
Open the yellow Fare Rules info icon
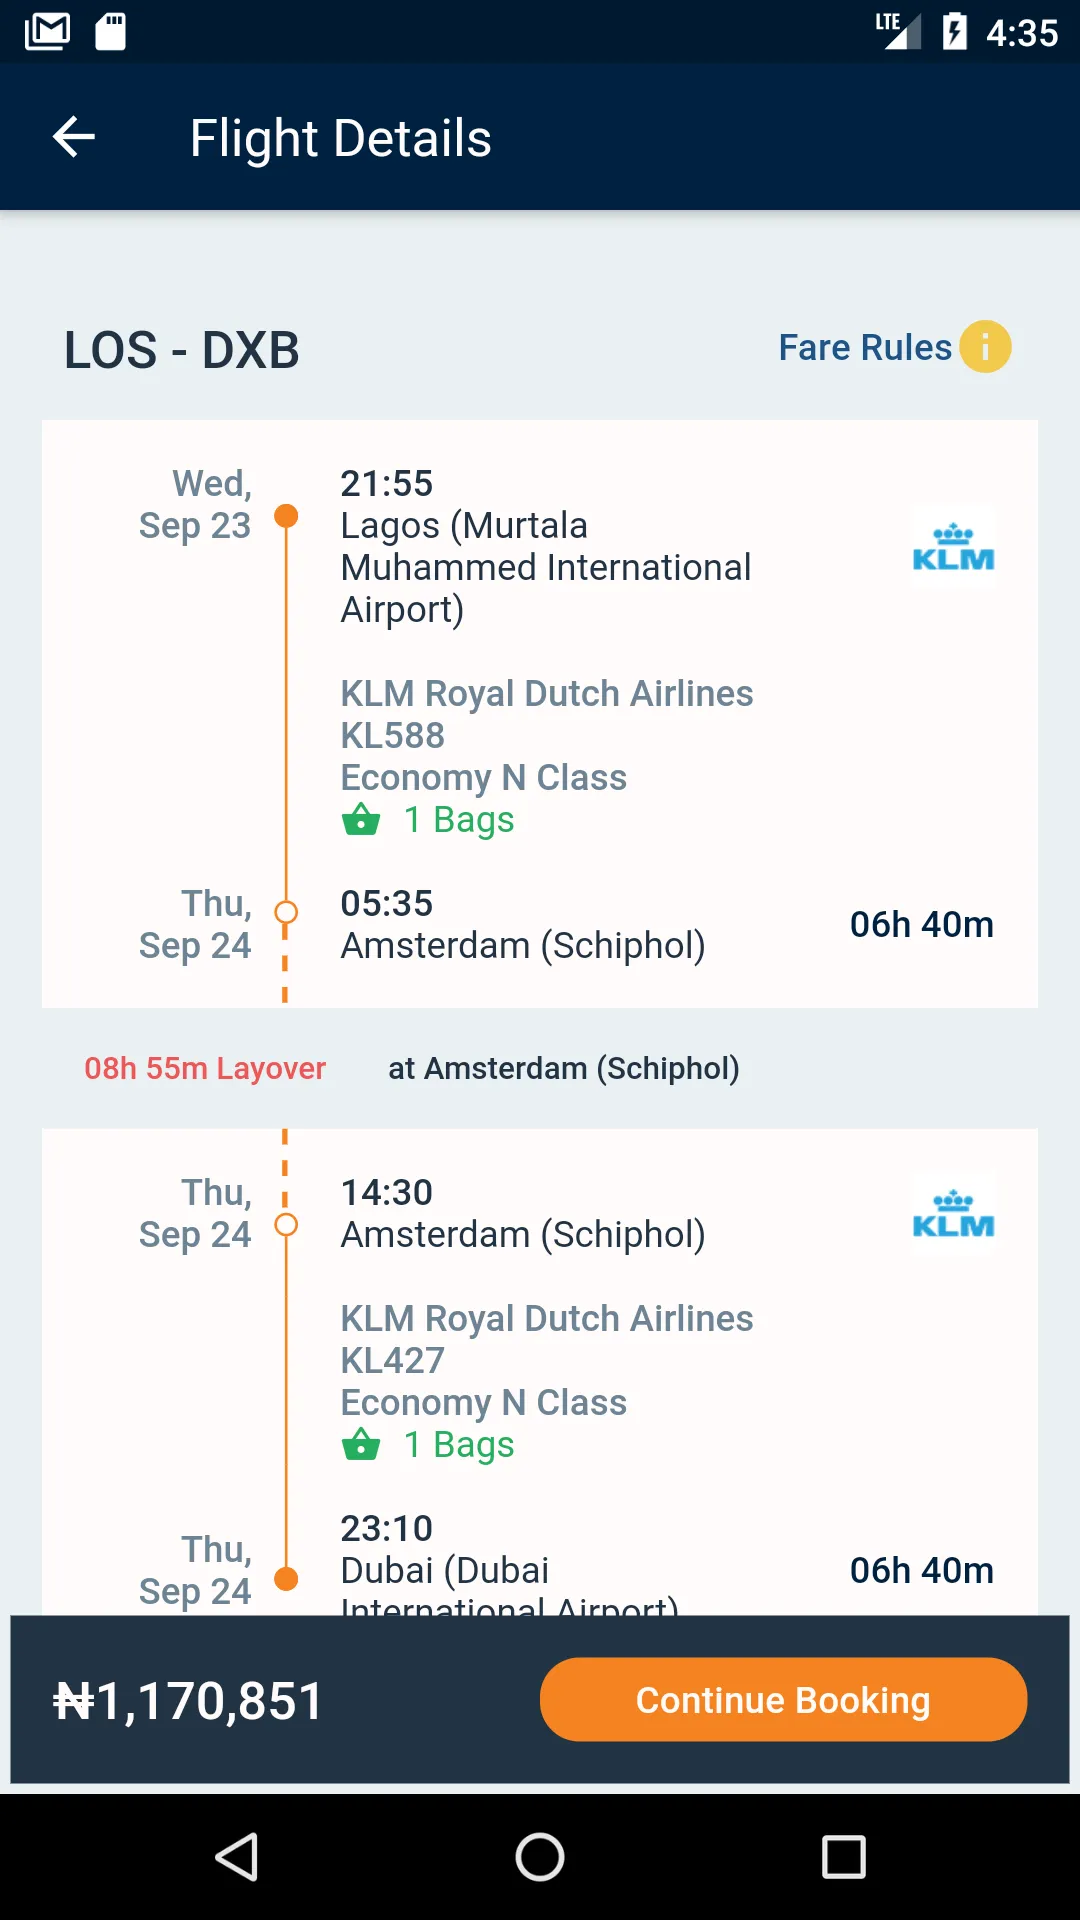click(985, 347)
